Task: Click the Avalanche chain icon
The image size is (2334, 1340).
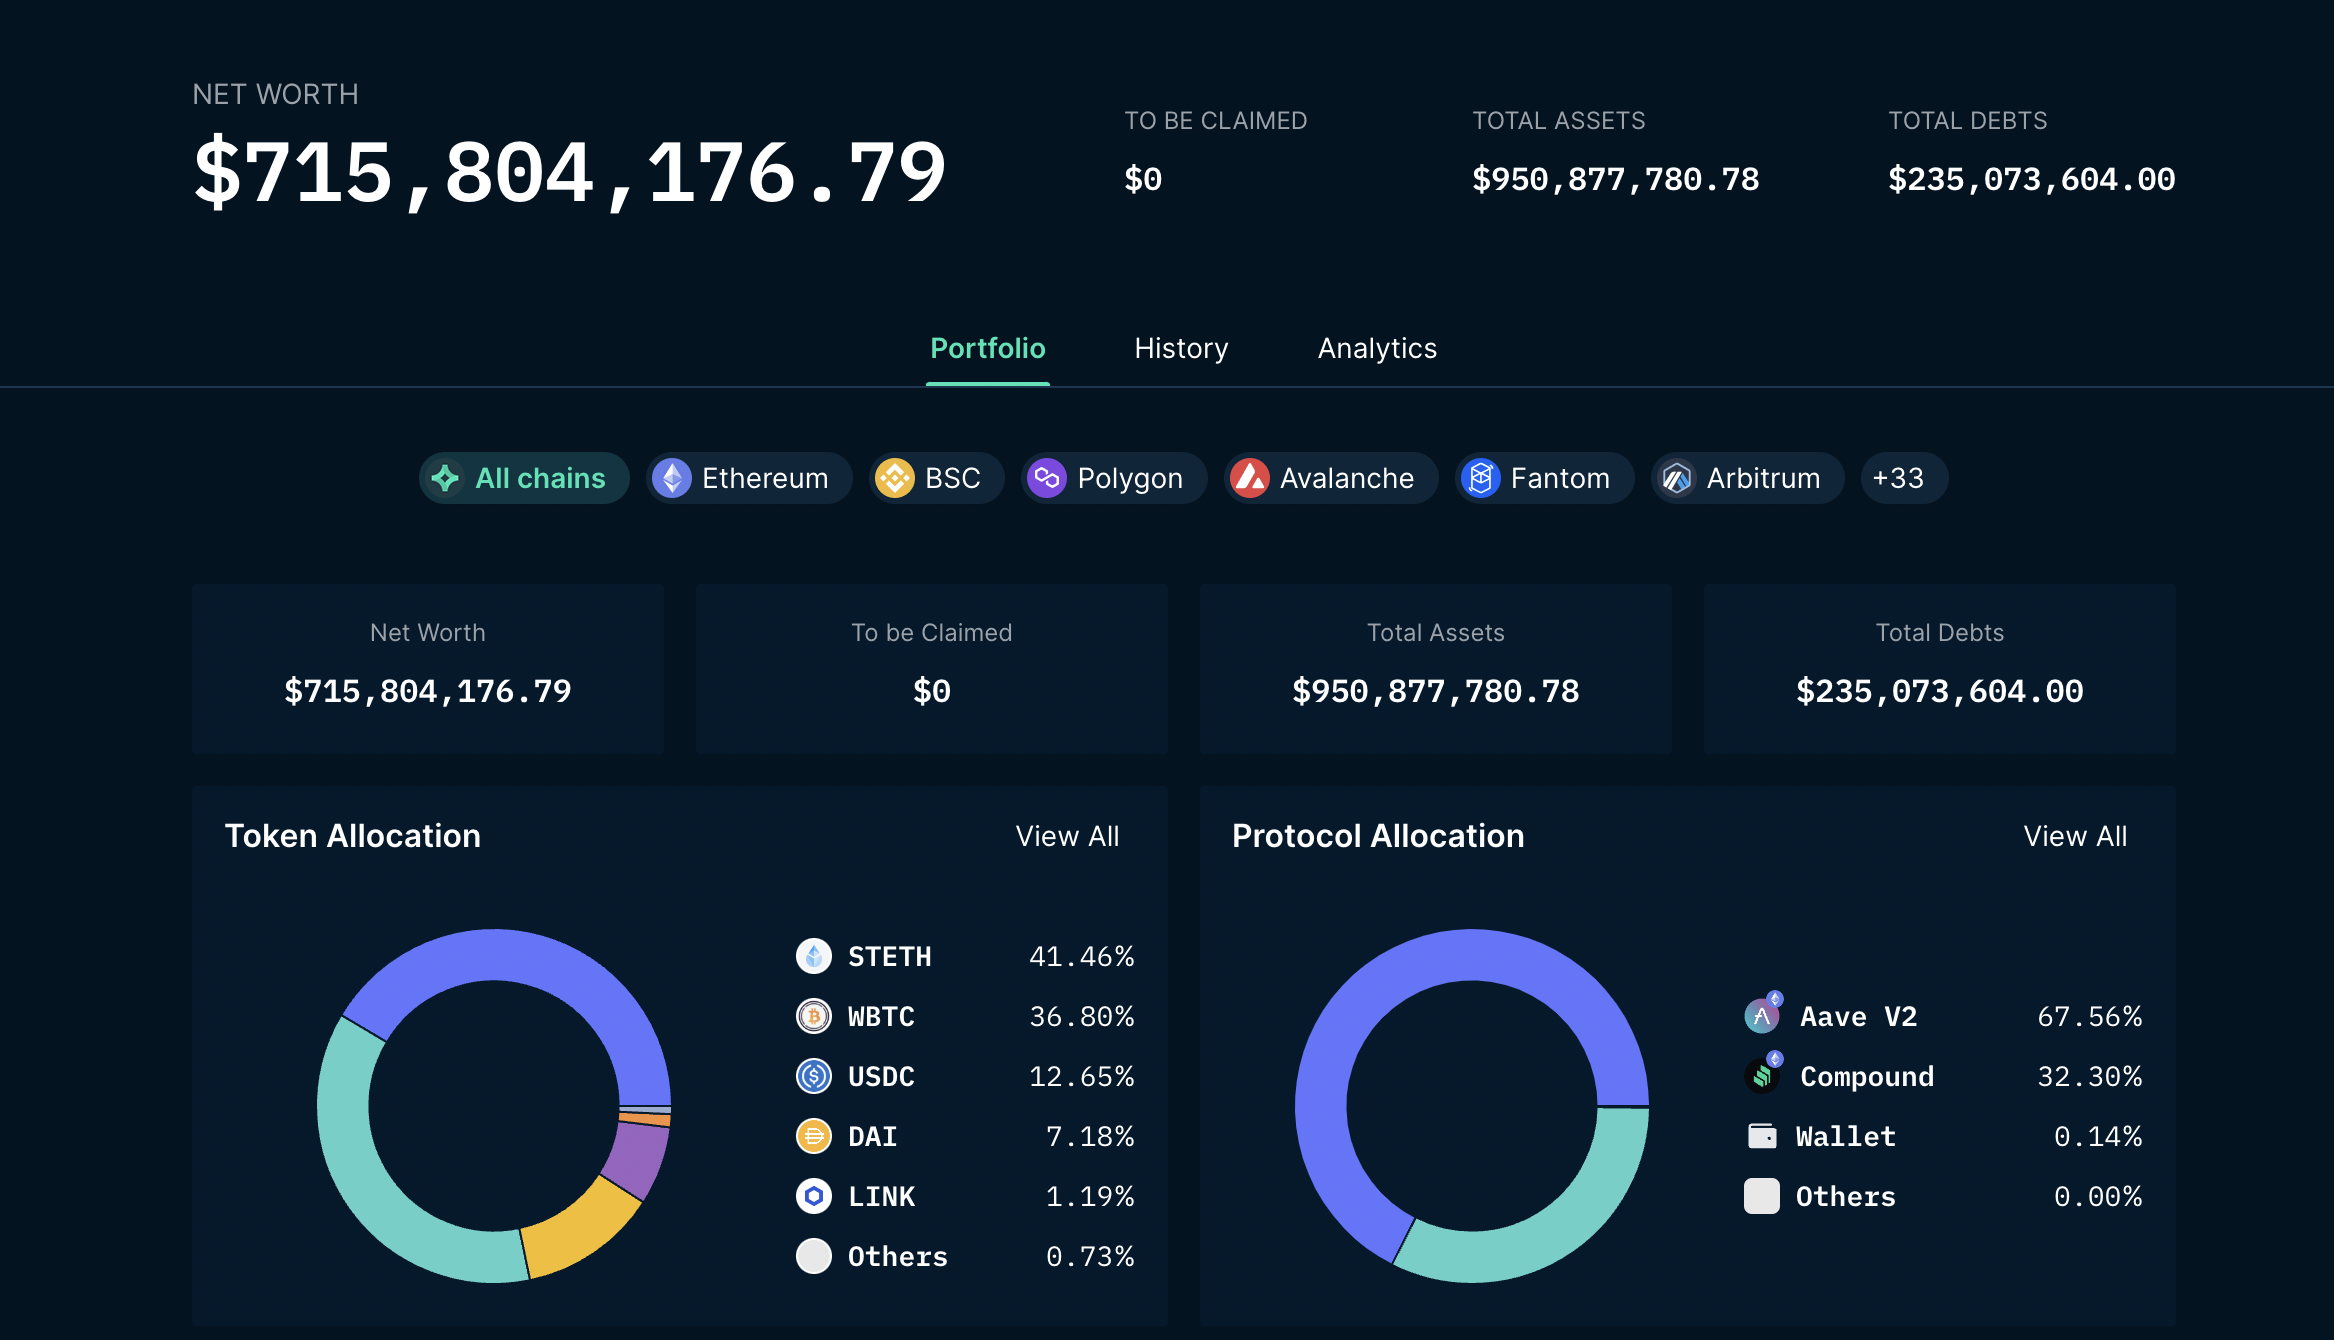Action: click(x=1250, y=478)
